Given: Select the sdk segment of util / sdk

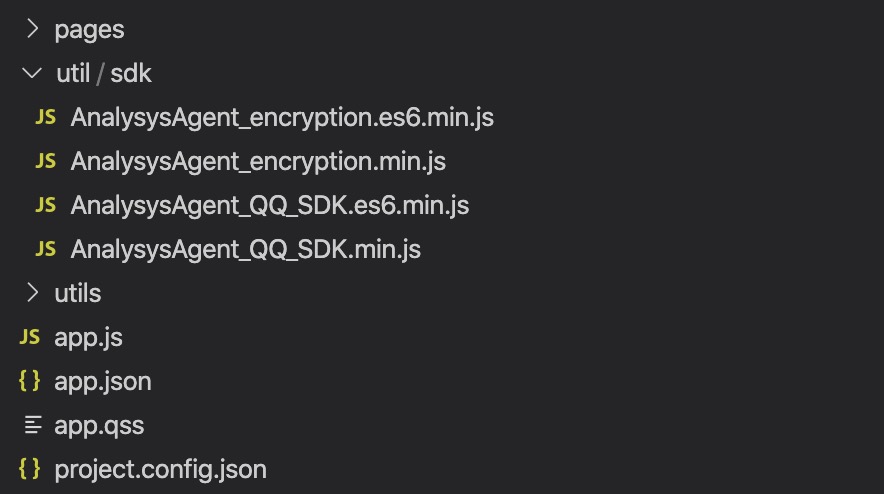Looking at the screenshot, I should coord(131,73).
